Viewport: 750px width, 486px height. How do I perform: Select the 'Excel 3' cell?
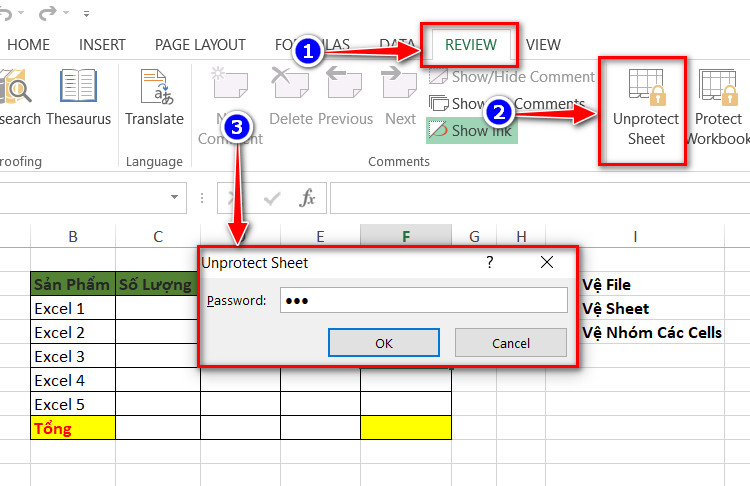[73, 356]
